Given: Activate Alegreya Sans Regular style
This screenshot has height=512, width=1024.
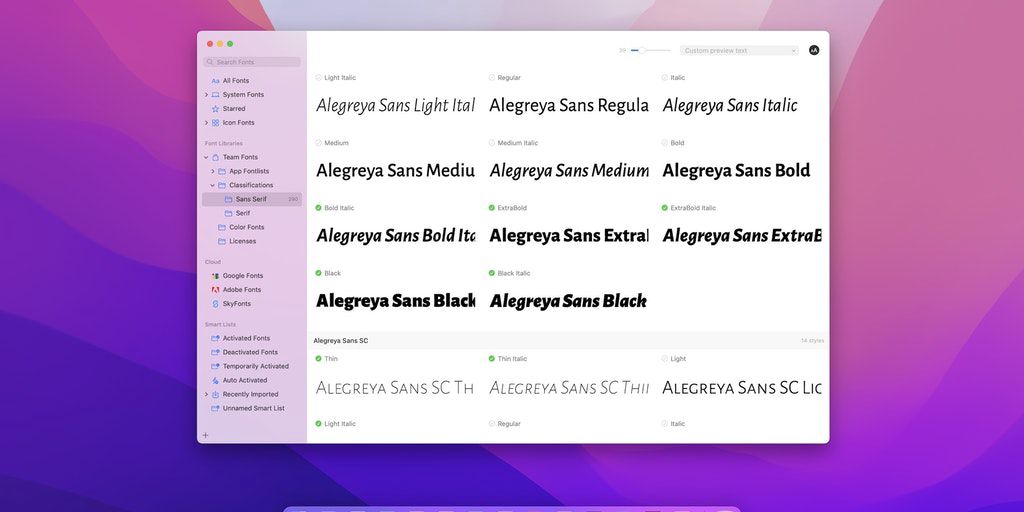Looking at the screenshot, I should [492, 78].
